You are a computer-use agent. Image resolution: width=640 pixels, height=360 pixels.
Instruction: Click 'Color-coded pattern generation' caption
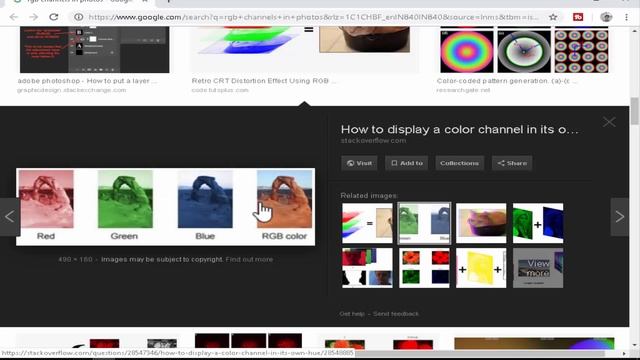507,81
